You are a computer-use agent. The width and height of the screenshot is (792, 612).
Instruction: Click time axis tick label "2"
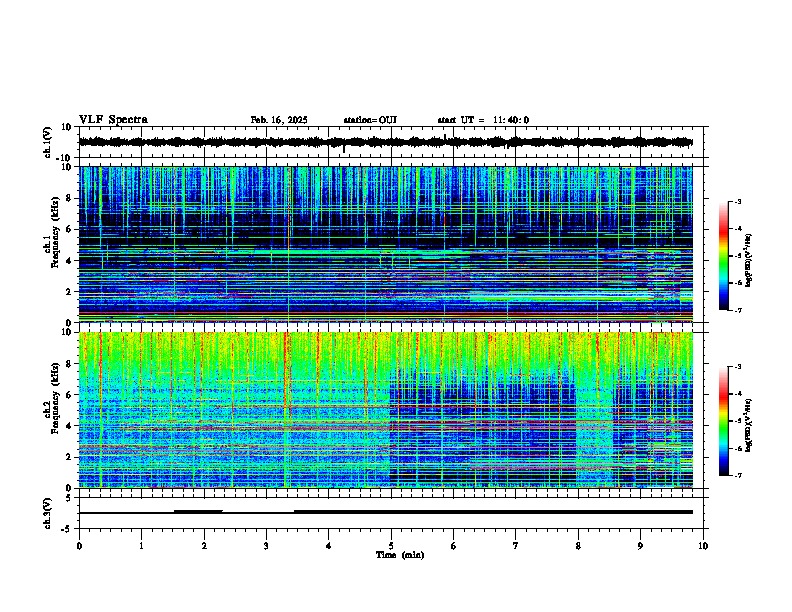point(204,546)
